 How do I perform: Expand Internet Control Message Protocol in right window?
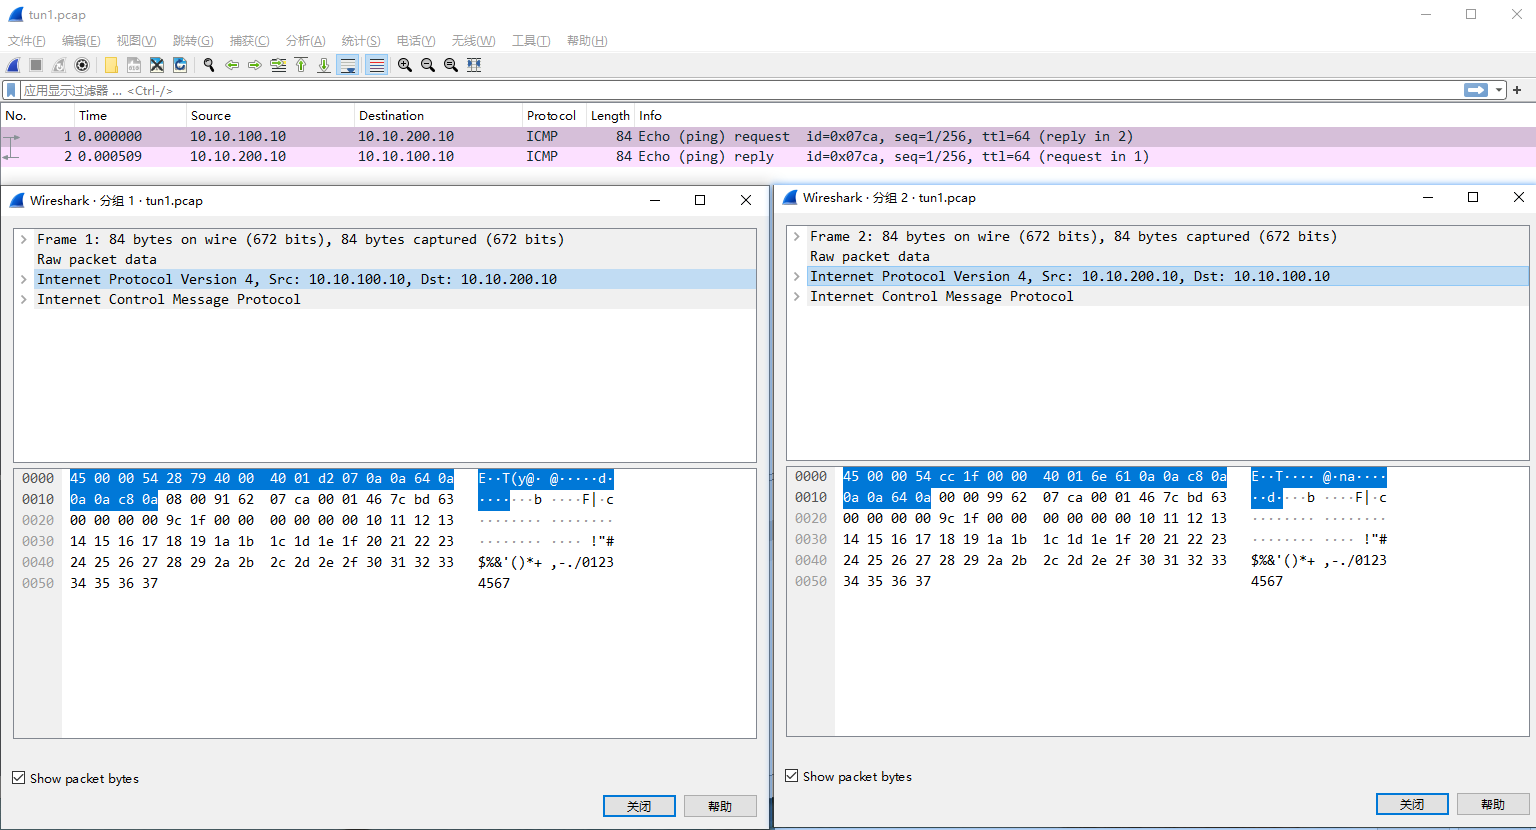click(x=797, y=297)
